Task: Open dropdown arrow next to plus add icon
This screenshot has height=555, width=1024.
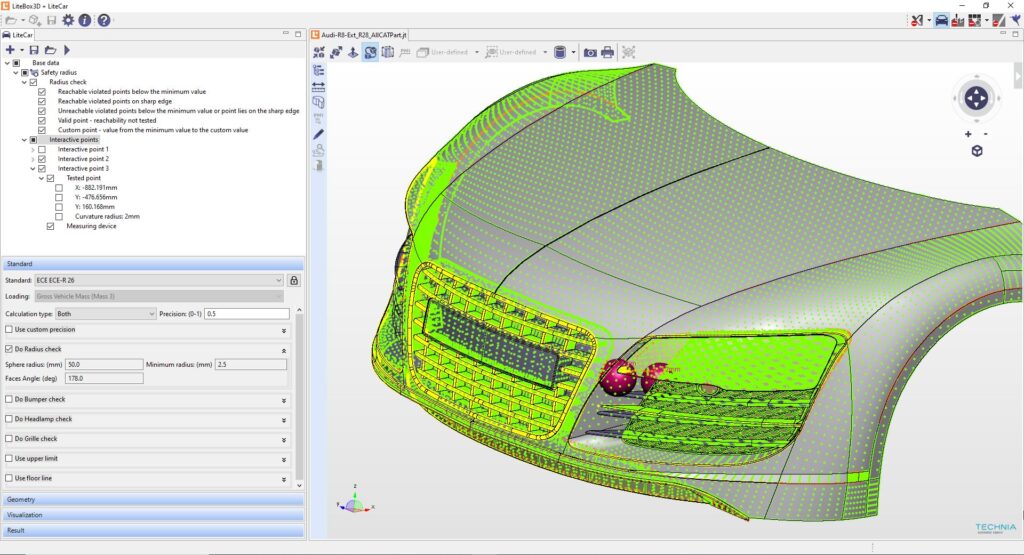Action: point(22,50)
